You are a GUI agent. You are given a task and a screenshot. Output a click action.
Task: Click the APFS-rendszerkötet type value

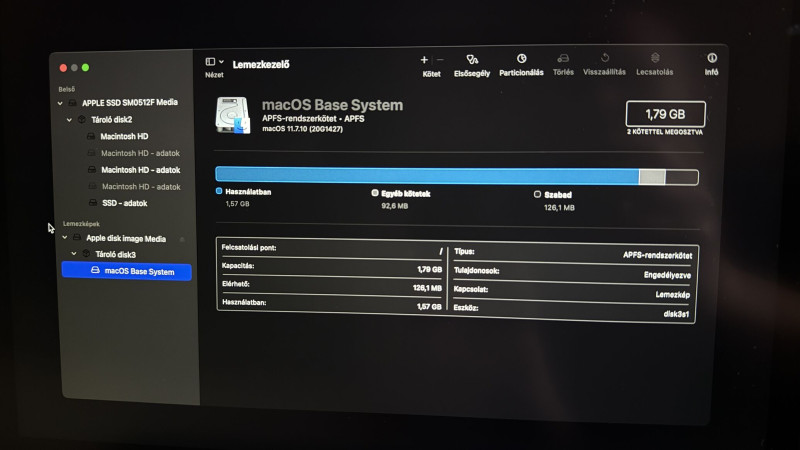coord(657,255)
